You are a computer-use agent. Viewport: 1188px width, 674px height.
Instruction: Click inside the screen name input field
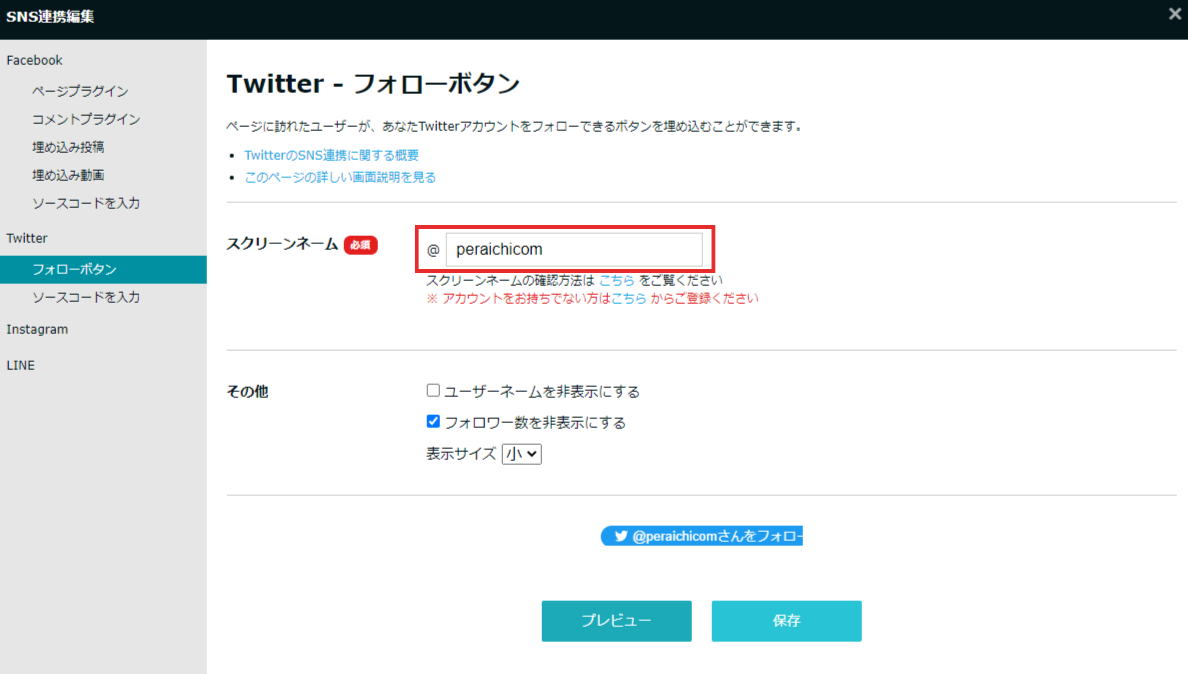pos(577,248)
